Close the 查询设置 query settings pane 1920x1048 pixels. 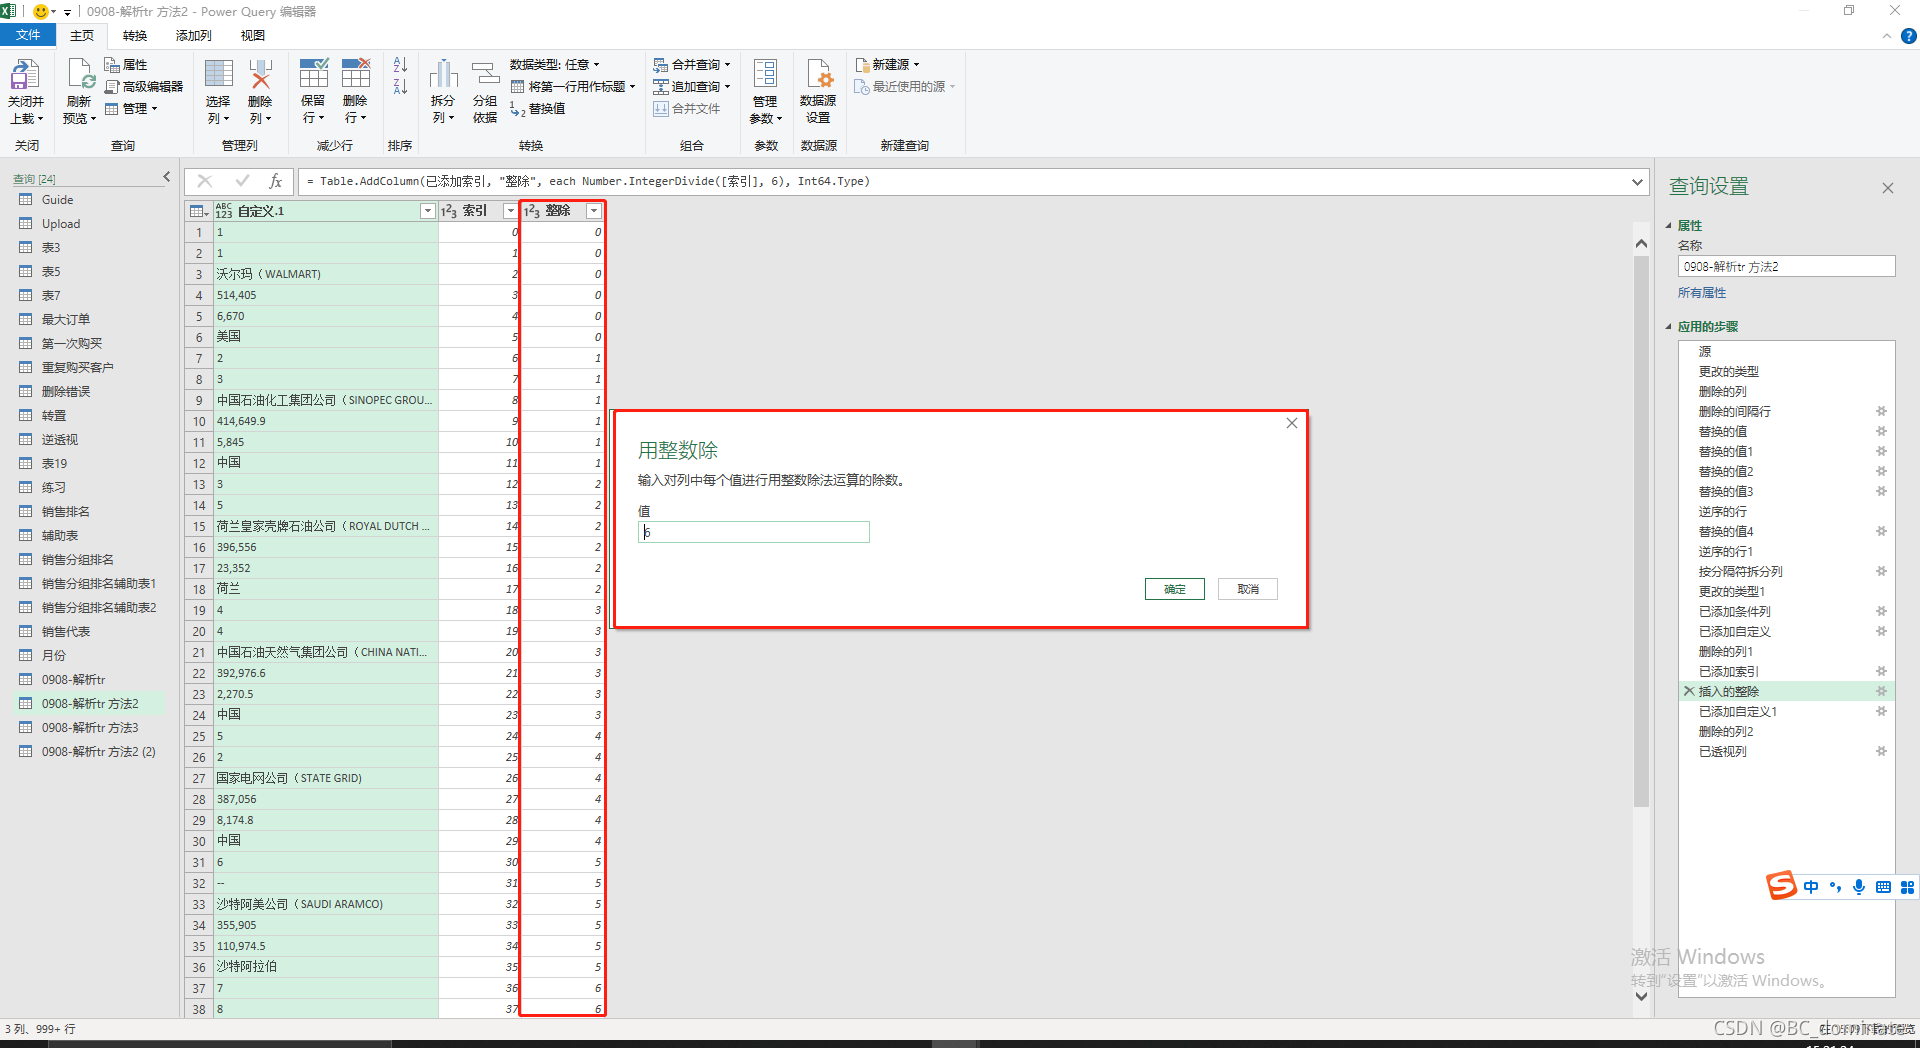[1888, 188]
